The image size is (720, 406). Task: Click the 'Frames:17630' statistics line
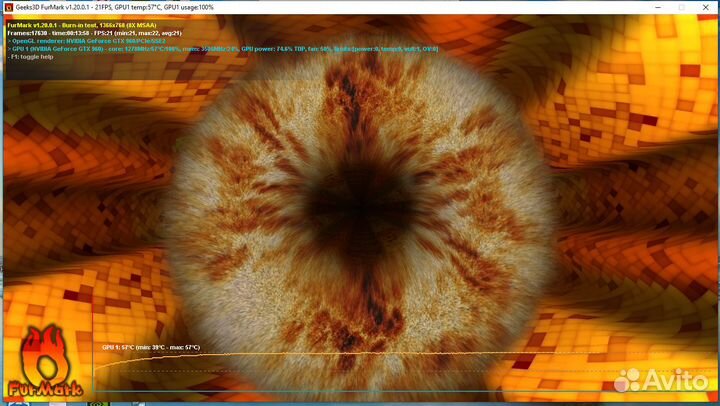tap(95, 33)
